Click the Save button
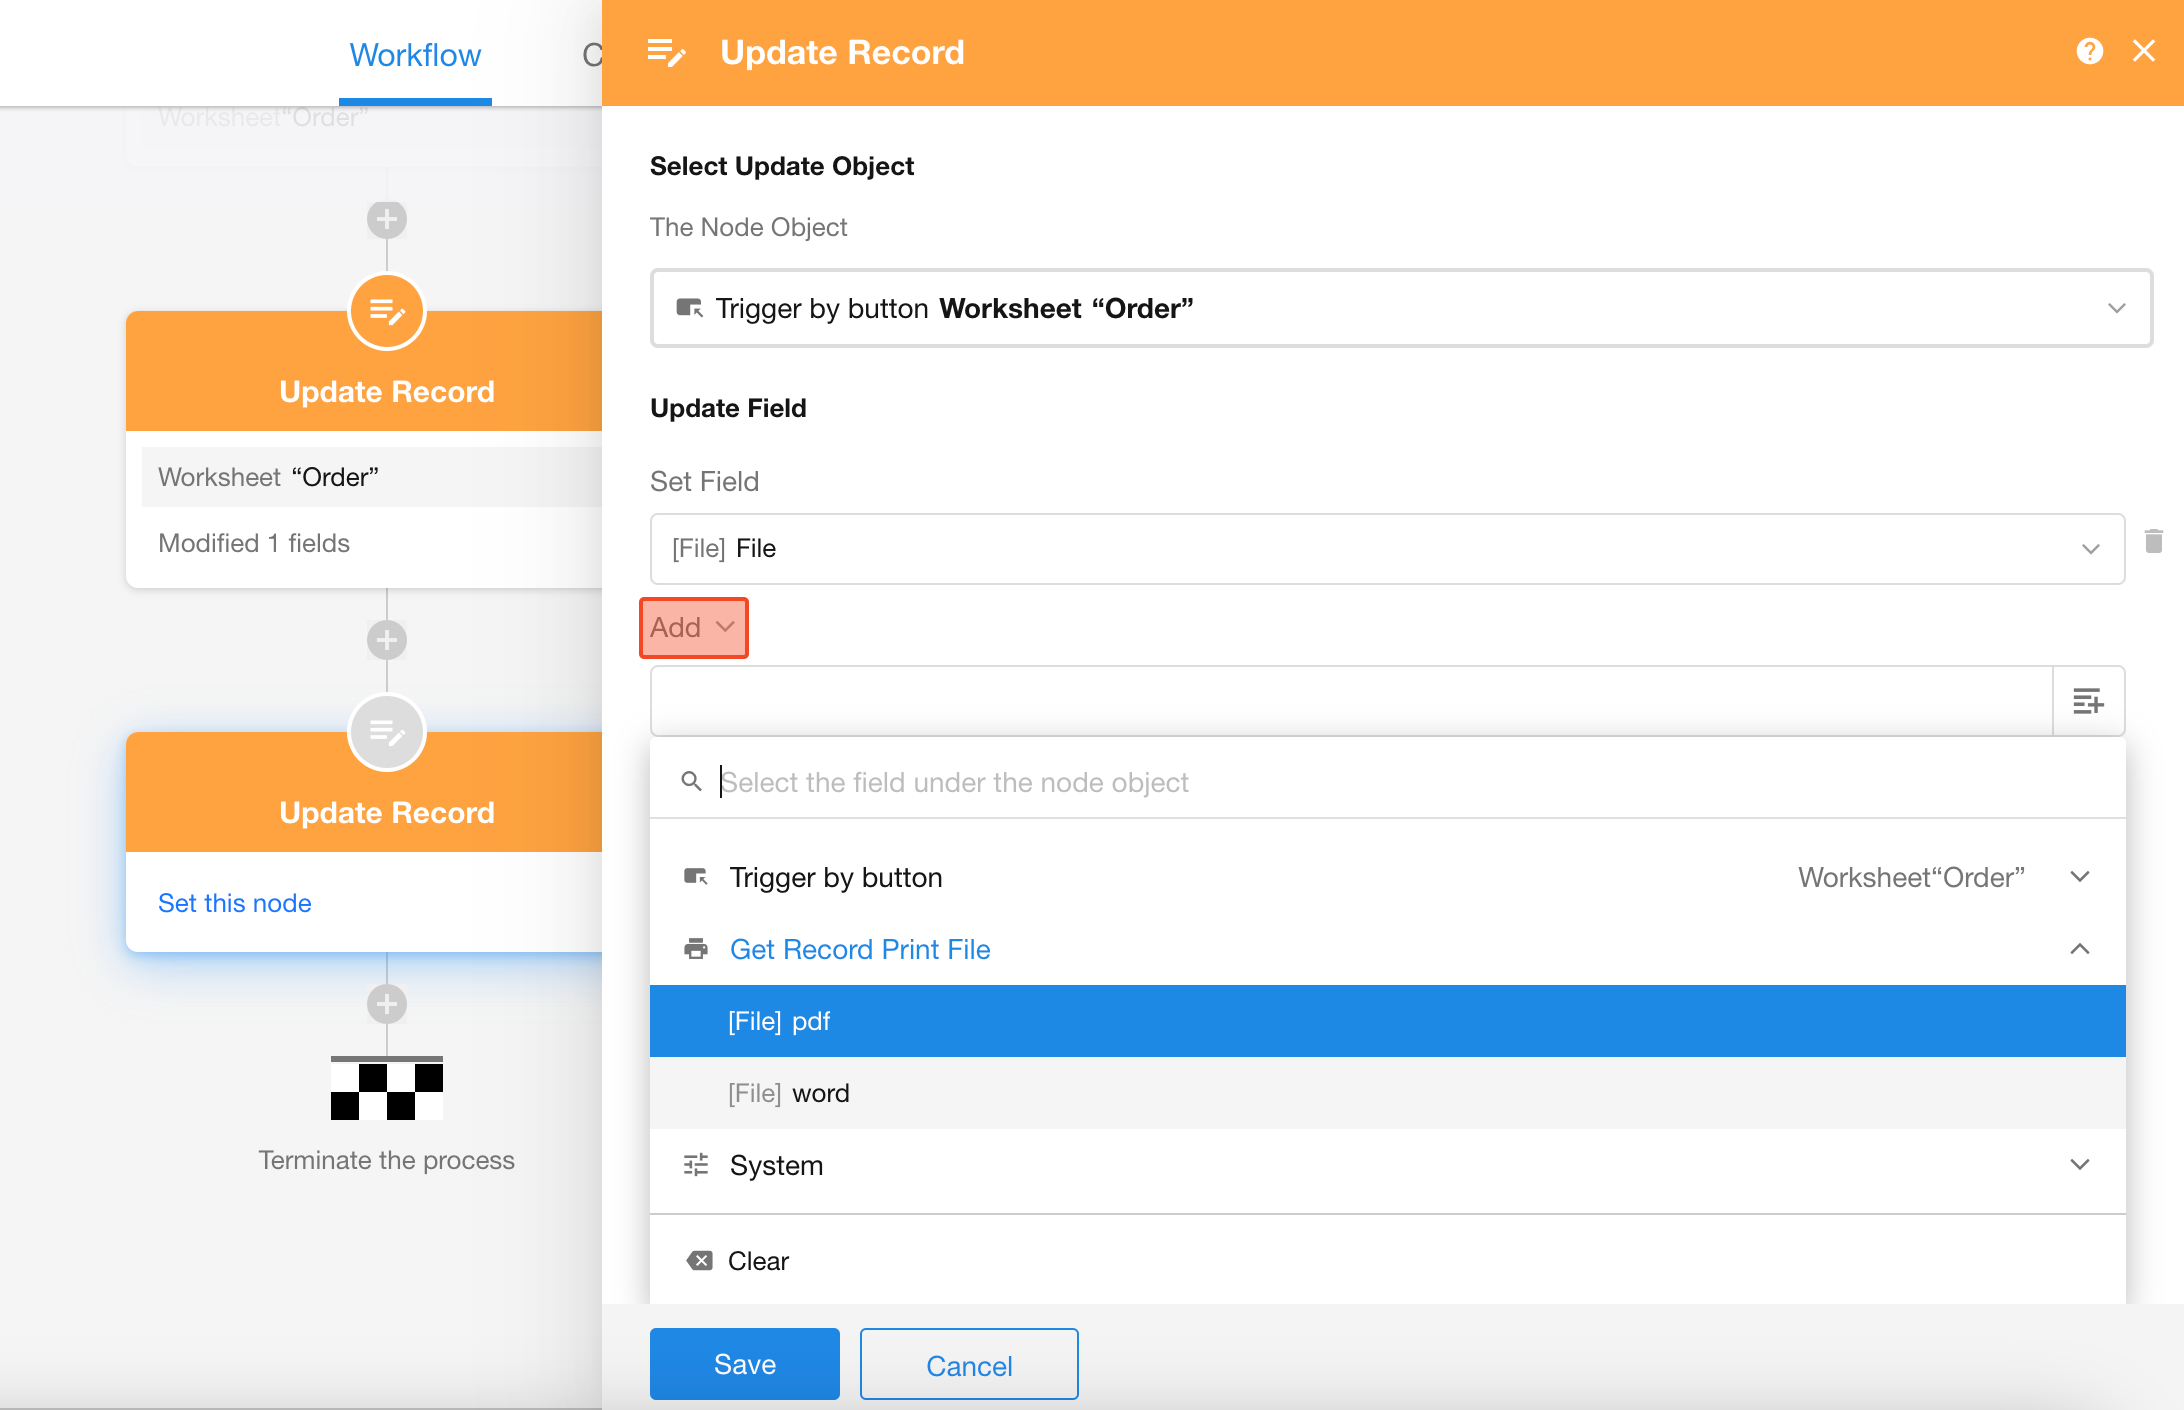The image size is (2184, 1410). point(744,1364)
